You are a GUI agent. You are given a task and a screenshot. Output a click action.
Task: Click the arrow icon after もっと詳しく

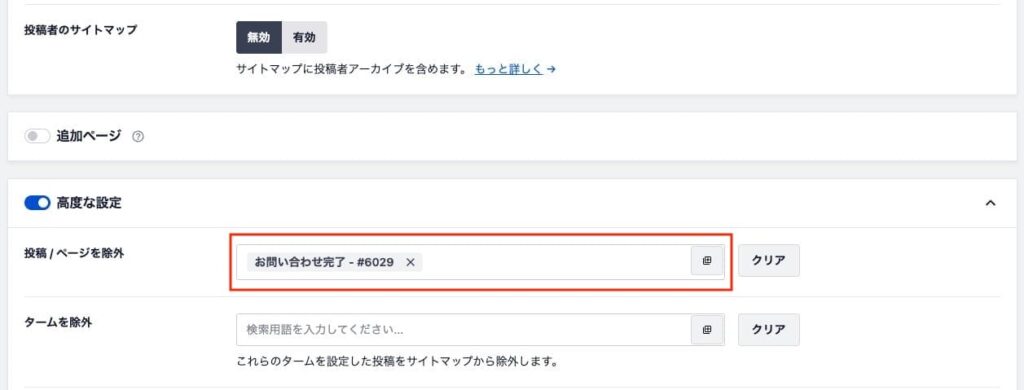[x=551, y=69]
